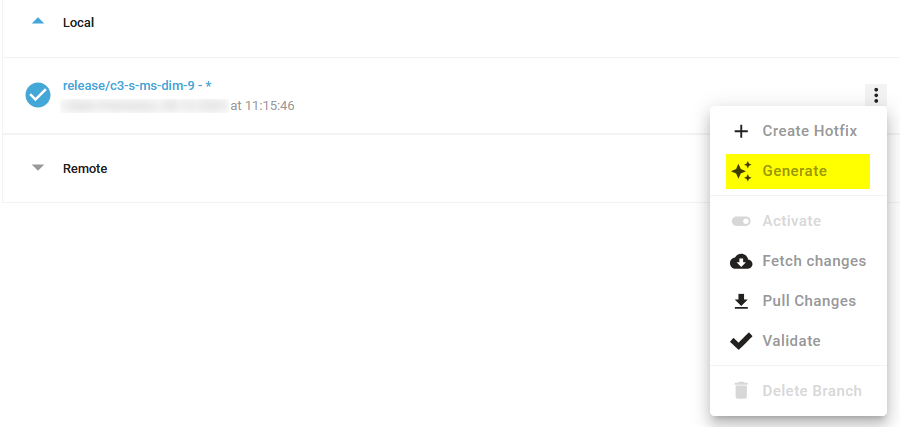Select the Generate menu label
Image resolution: width=900 pixels, height=427 pixels.
point(794,171)
